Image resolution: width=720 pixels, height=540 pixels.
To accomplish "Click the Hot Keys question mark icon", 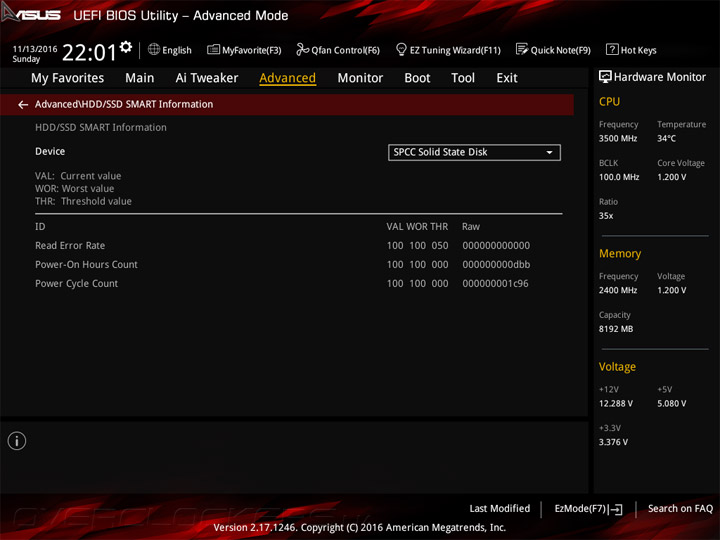I will click(x=612, y=49).
